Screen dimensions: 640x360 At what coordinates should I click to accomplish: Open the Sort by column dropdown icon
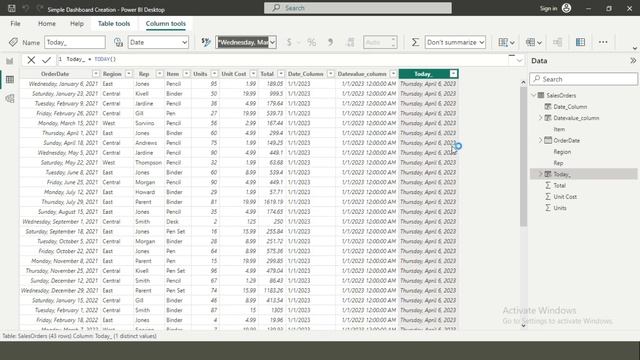click(x=506, y=42)
